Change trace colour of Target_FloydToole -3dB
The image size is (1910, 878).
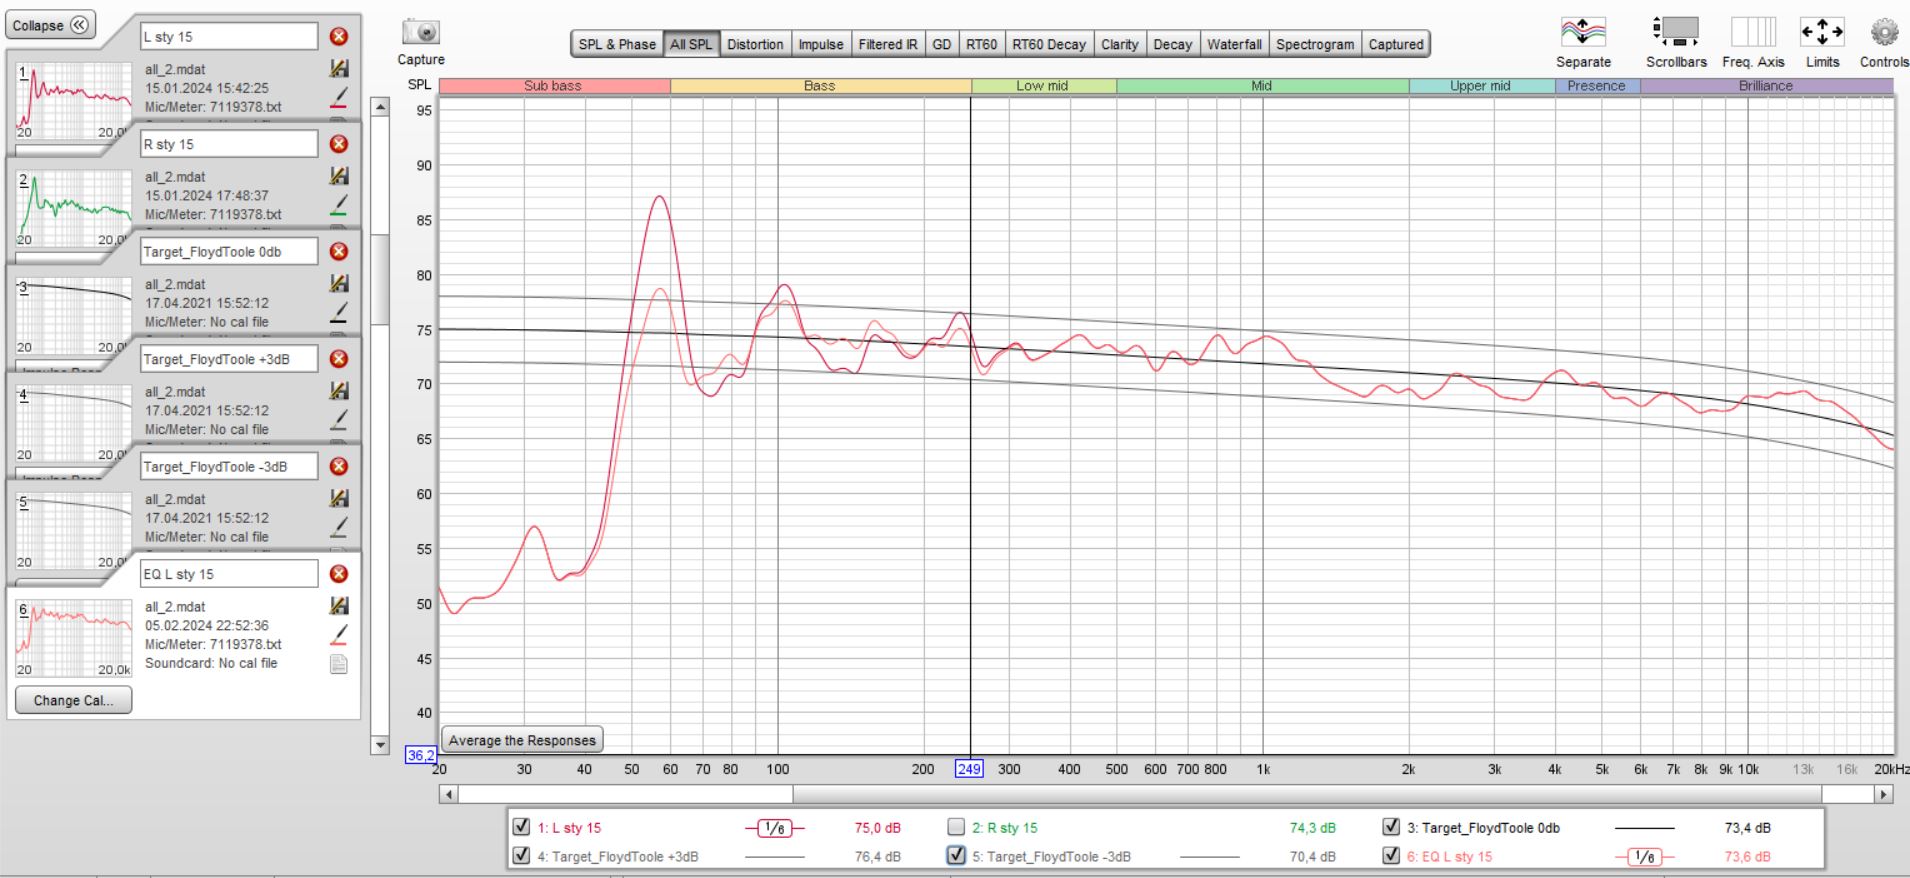point(339,527)
